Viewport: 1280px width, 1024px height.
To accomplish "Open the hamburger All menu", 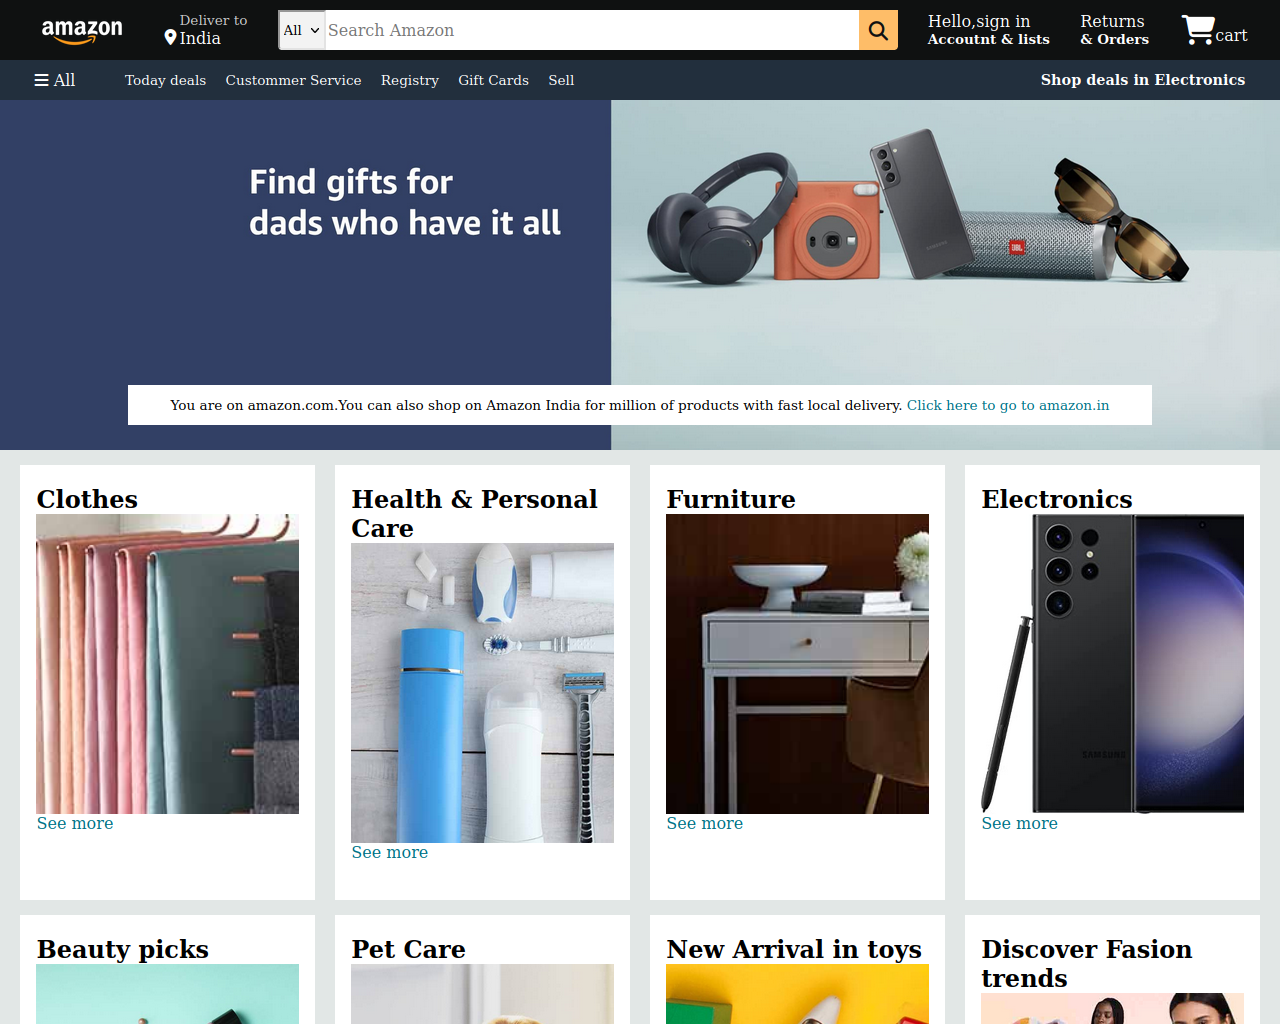I will (x=55, y=80).
